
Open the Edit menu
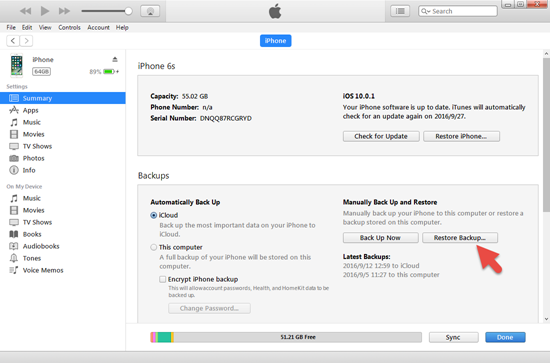[x=27, y=27]
